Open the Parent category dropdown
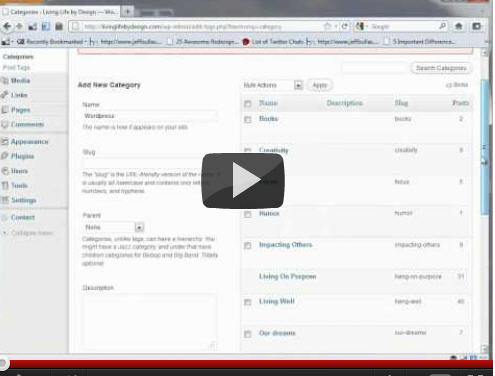The width and height of the screenshot is (495, 376). coord(113,227)
